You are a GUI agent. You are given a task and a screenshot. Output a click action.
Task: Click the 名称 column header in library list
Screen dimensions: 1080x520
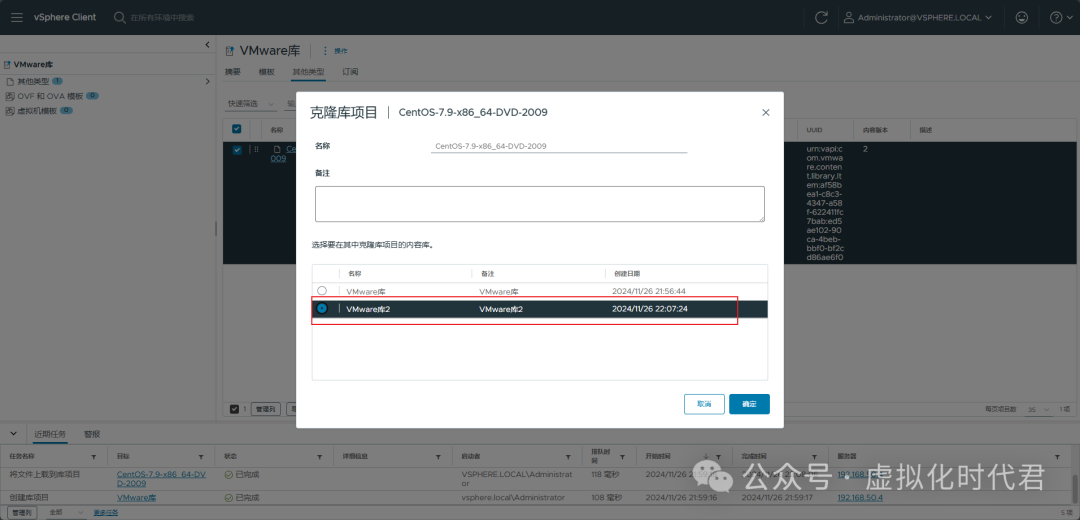[355, 273]
